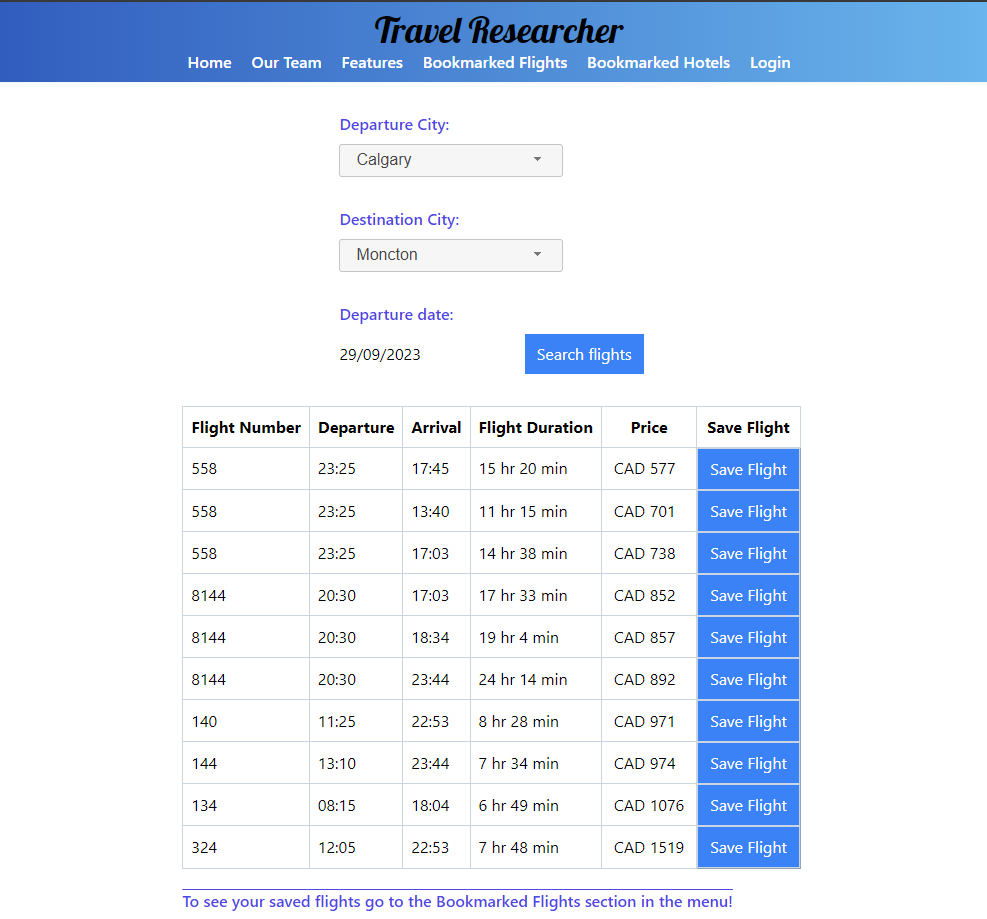Navigate to Bookmarked Hotels
Viewport: 987px width, 919px height.
(658, 63)
